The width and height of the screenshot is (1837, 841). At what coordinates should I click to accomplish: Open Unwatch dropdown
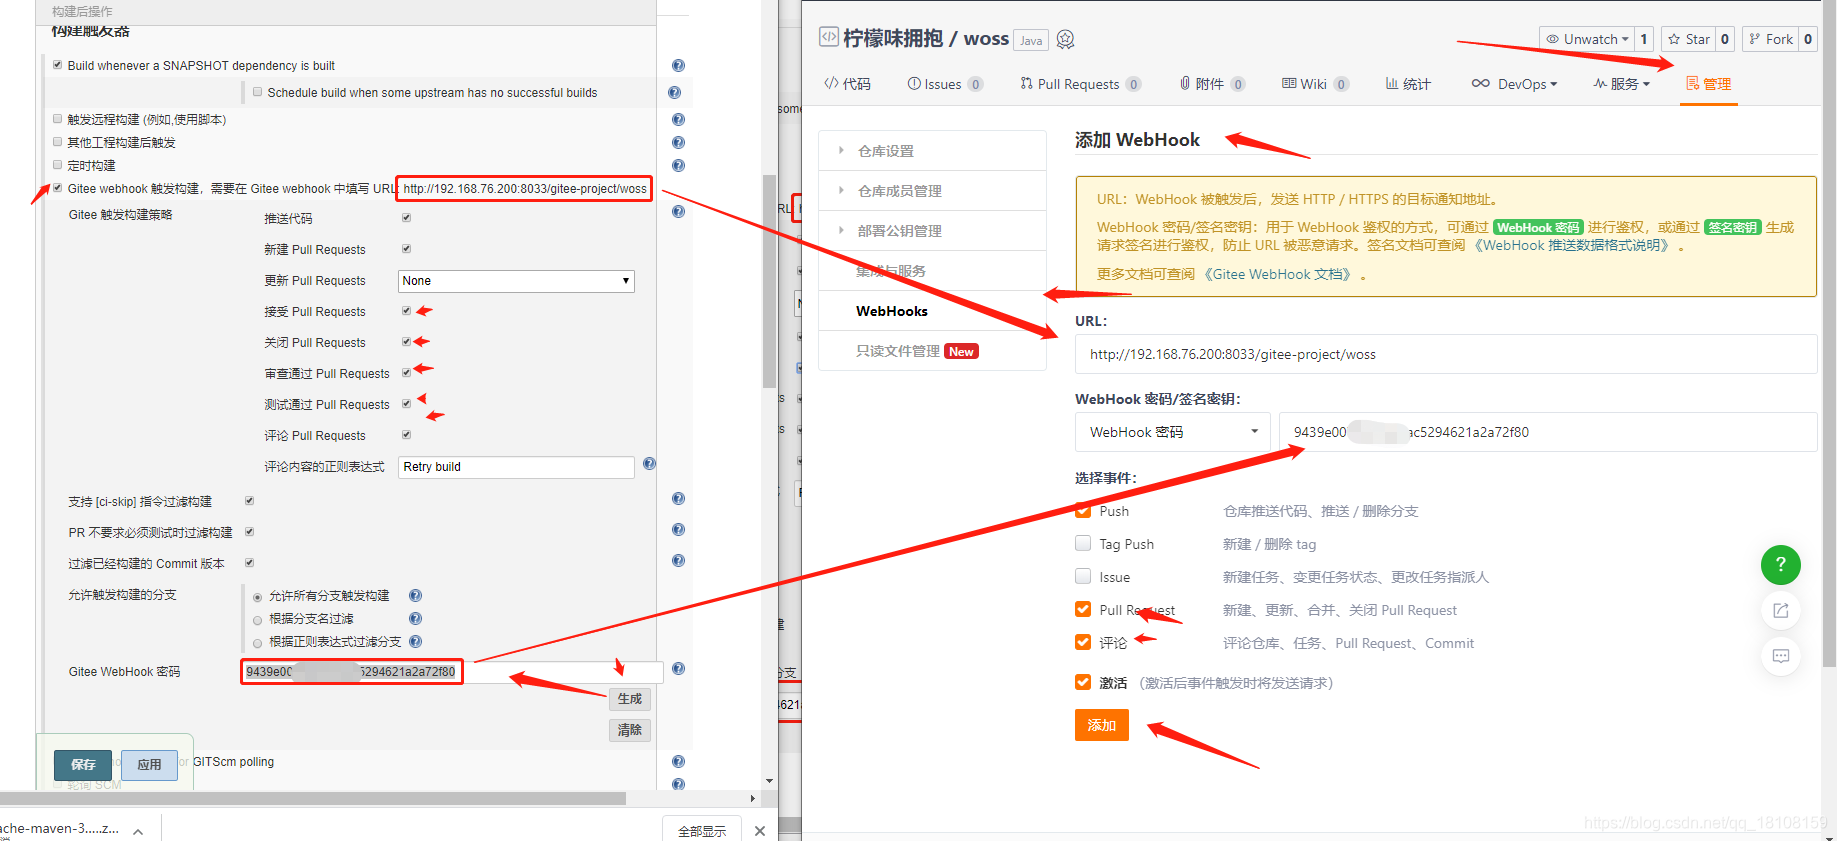point(1586,39)
